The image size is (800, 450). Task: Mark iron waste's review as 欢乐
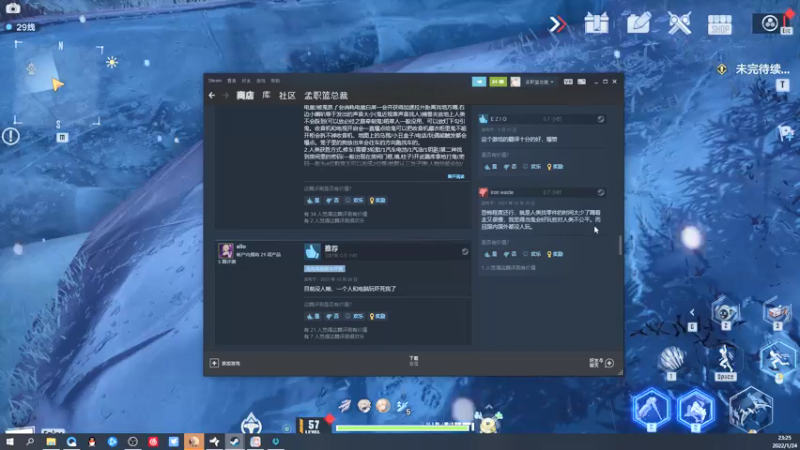click(532, 254)
